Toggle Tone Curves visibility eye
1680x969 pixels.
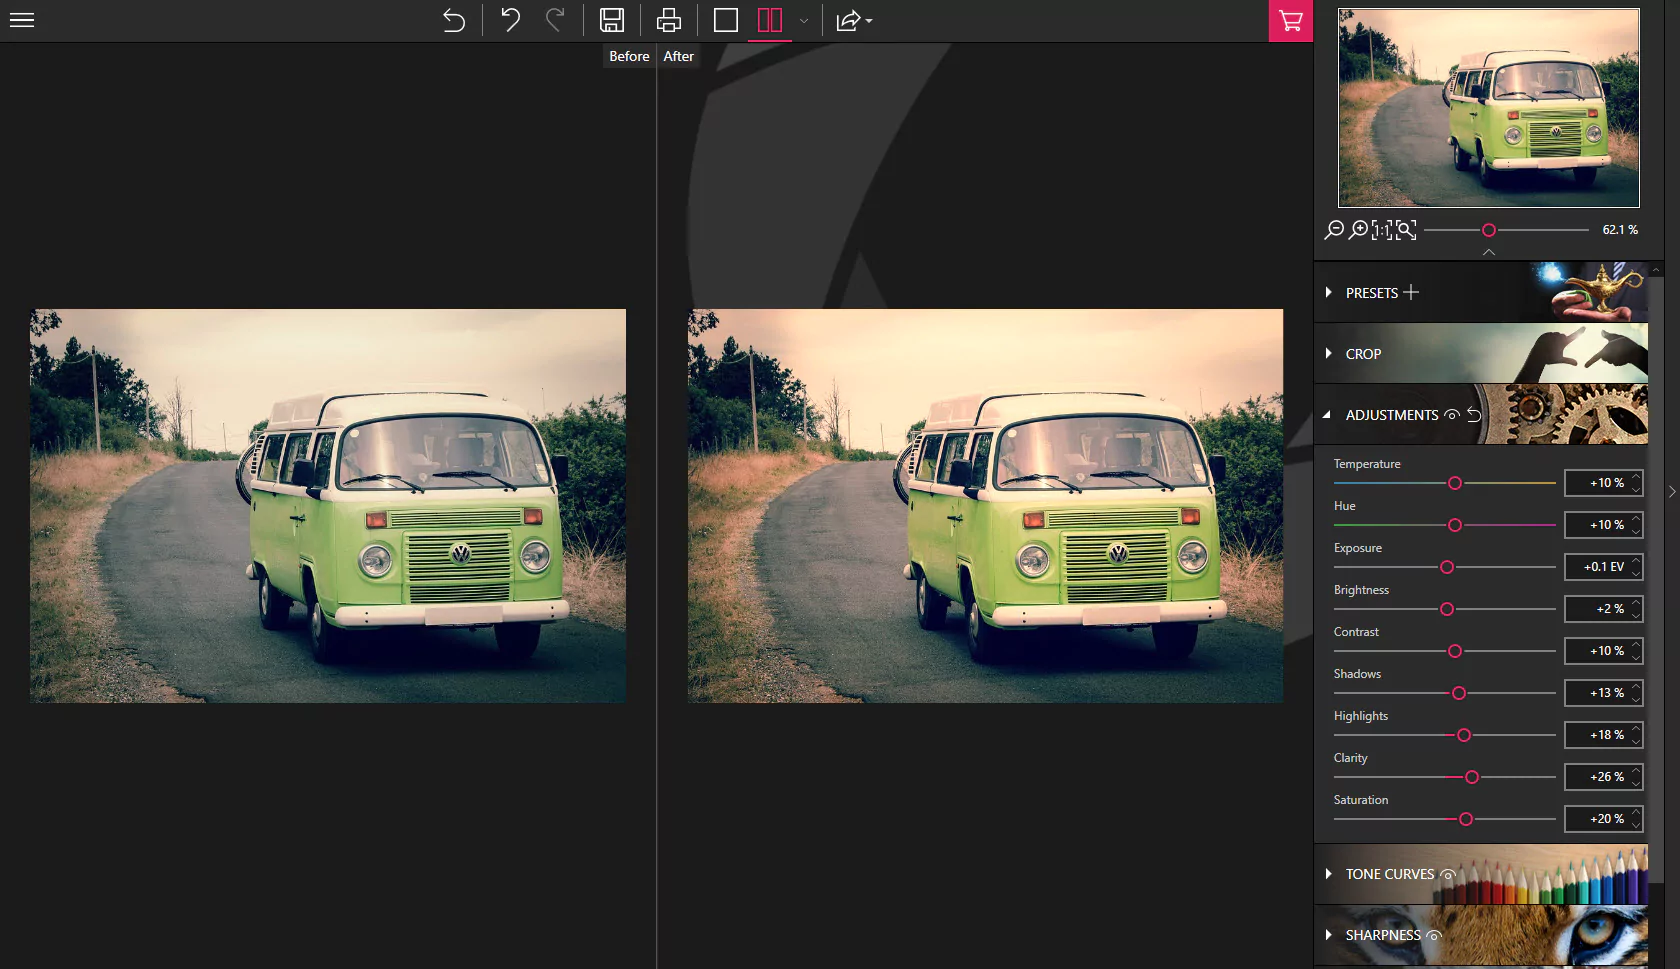click(1449, 875)
